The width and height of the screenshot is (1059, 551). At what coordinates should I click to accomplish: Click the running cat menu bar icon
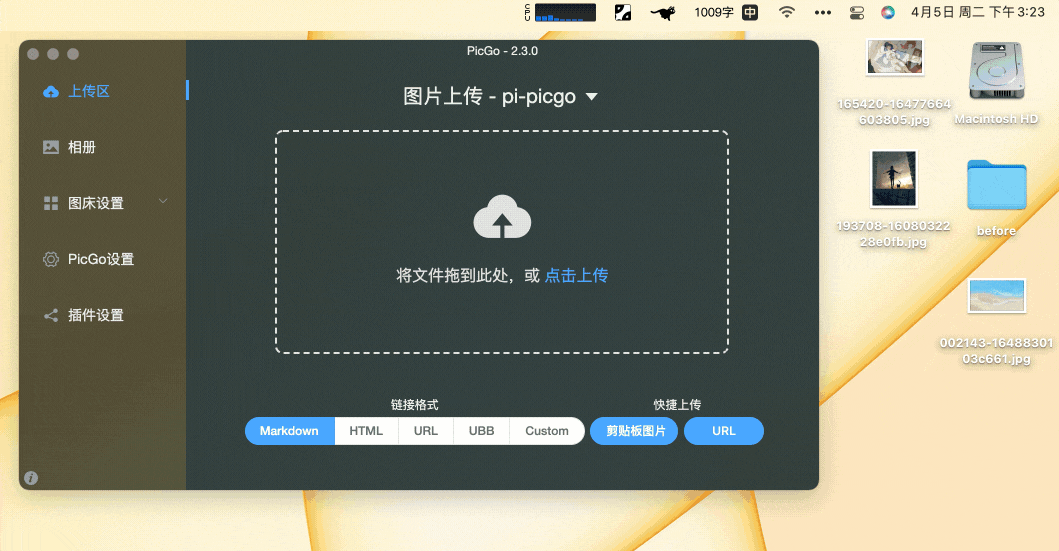click(x=663, y=12)
